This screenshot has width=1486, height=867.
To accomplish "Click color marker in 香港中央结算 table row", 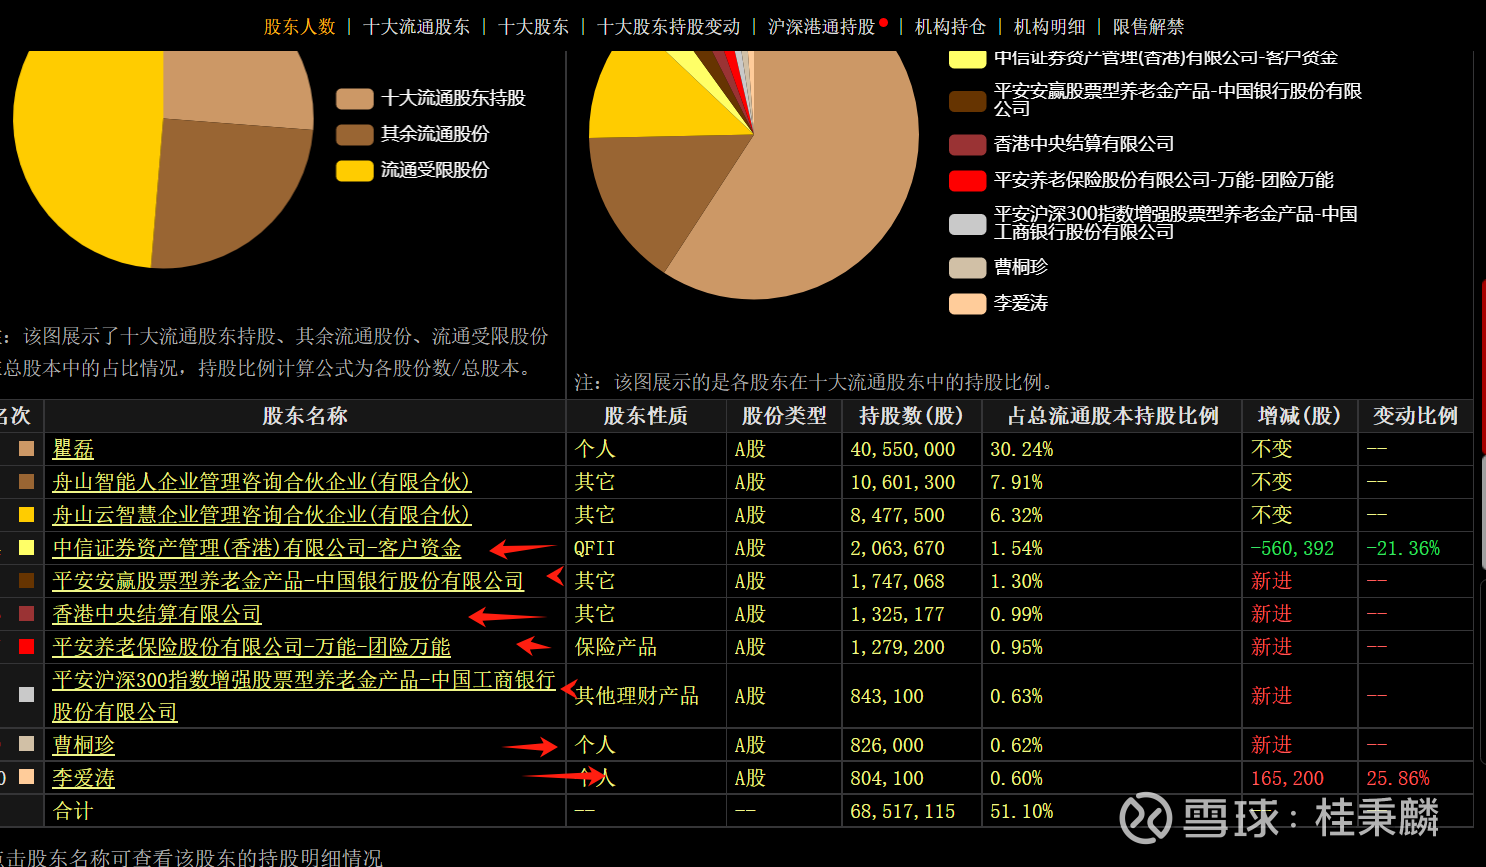I will point(27,614).
